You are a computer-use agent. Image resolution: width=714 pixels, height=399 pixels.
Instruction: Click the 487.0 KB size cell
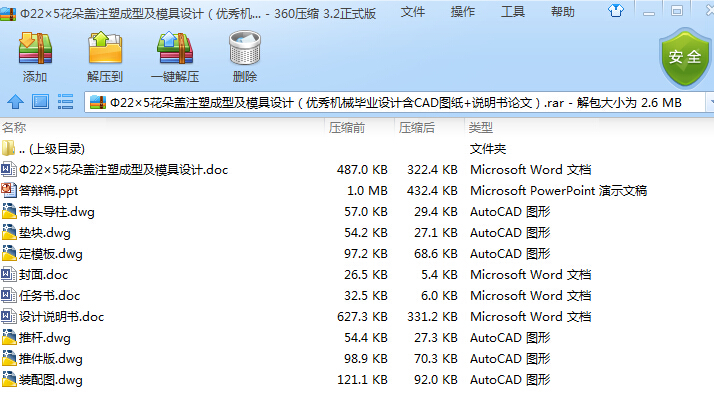[362, 170]
